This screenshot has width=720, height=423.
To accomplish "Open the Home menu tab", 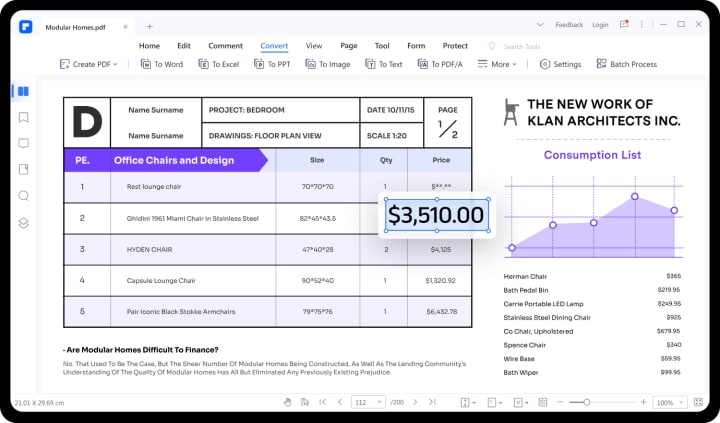I will [149, 46].
